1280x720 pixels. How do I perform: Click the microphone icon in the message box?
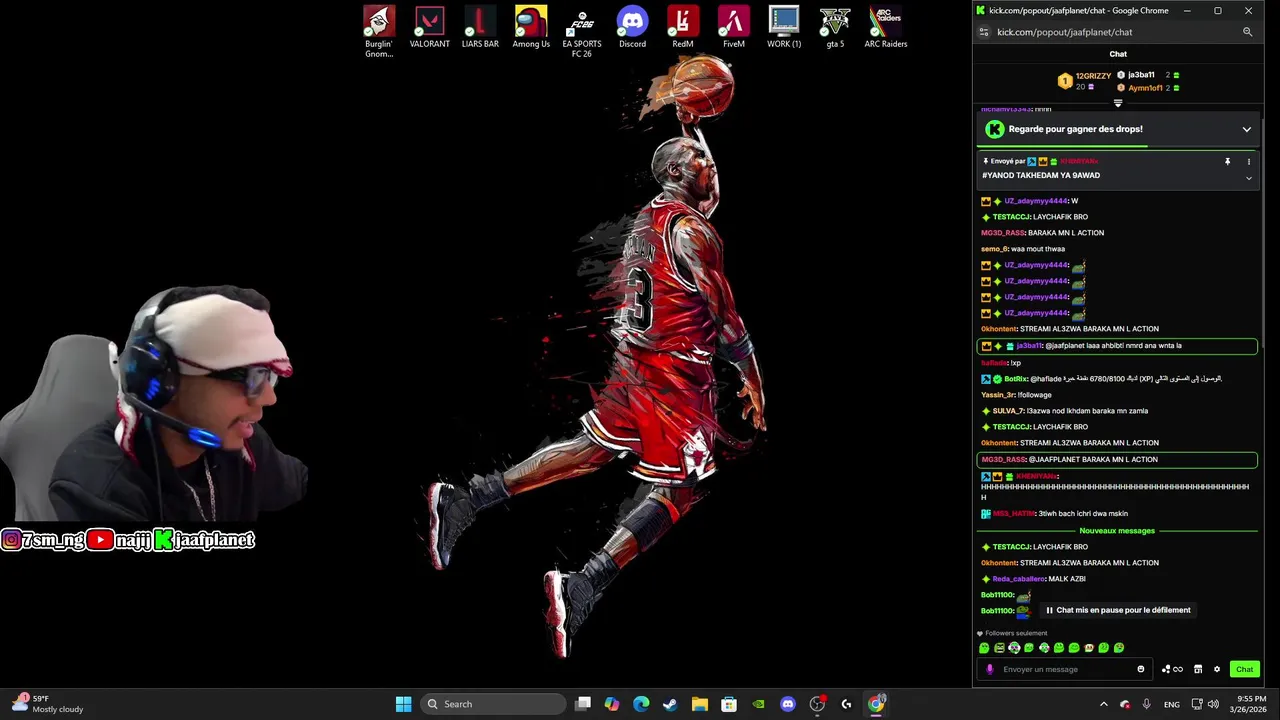point(990,669)
